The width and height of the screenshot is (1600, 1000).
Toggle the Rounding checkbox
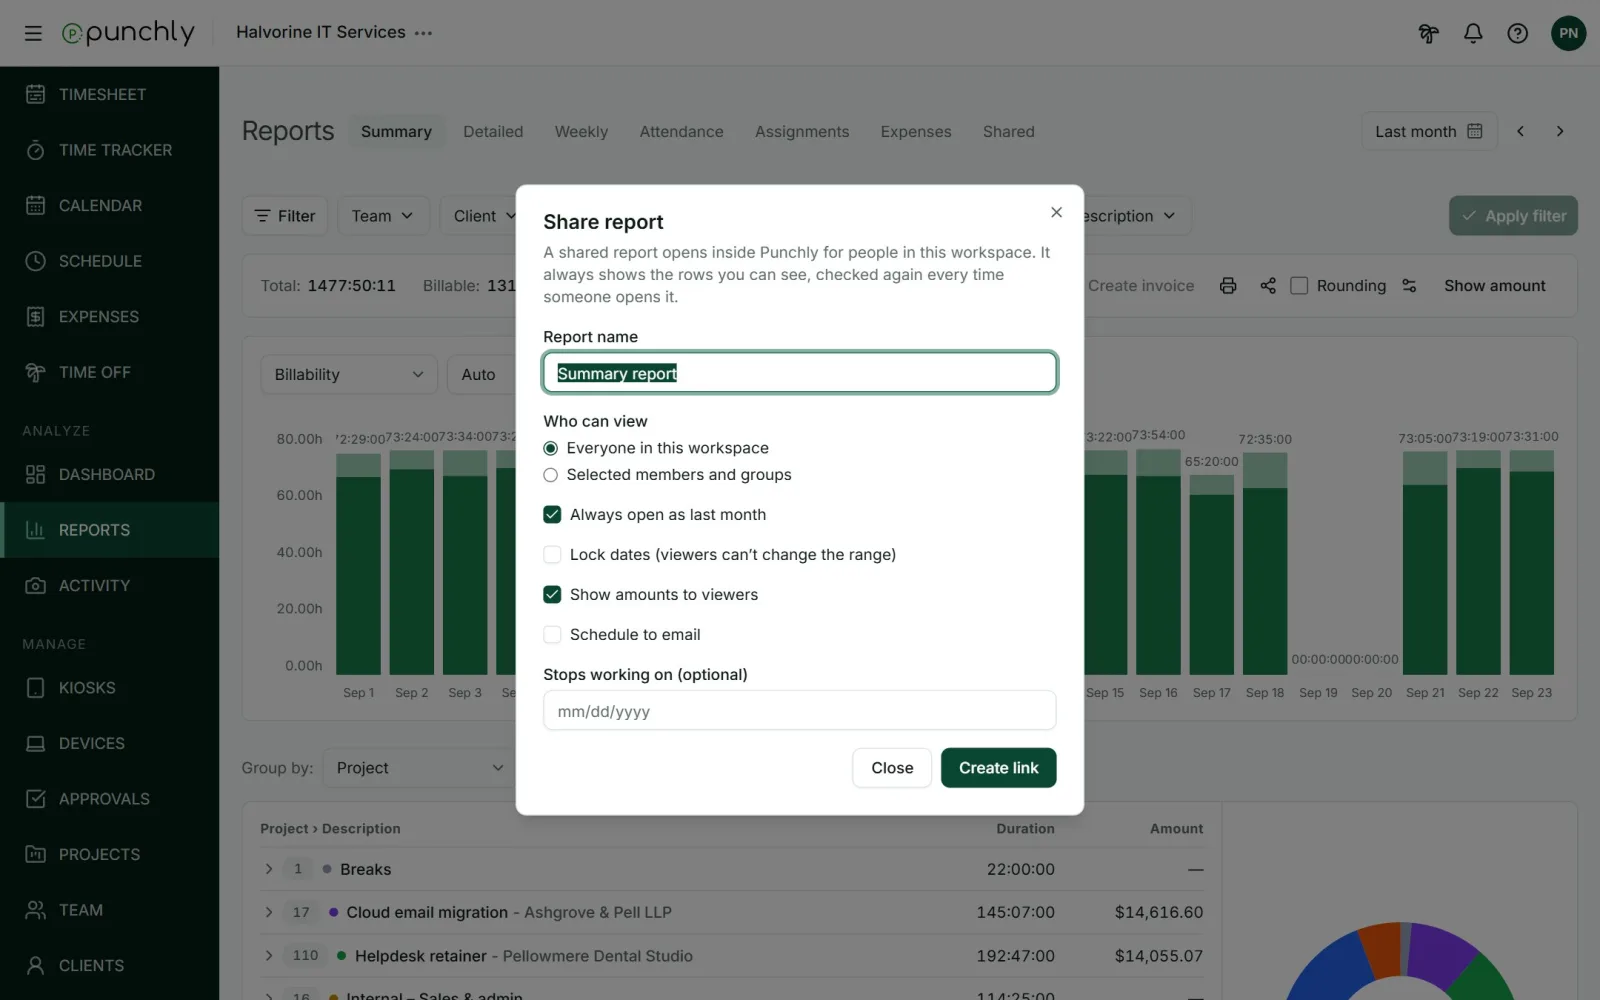[x=1299, y=286]
